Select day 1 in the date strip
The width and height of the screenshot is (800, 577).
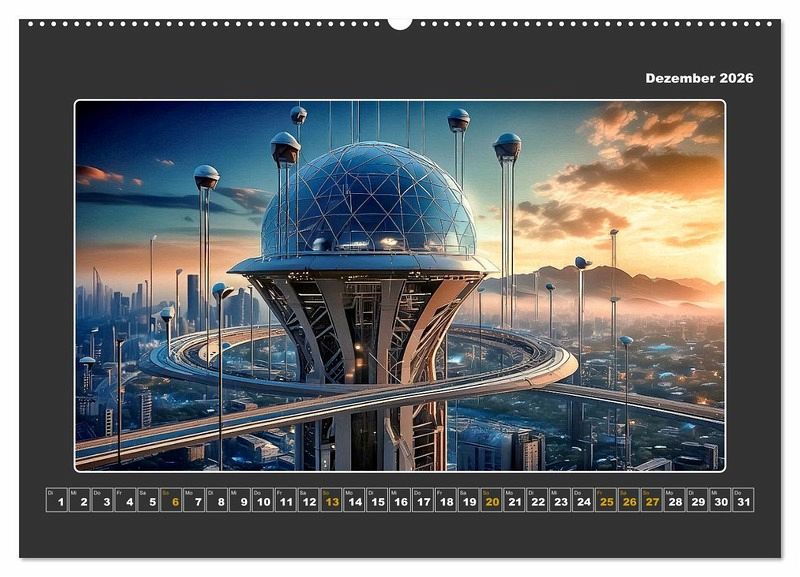[x=58, y=500]
